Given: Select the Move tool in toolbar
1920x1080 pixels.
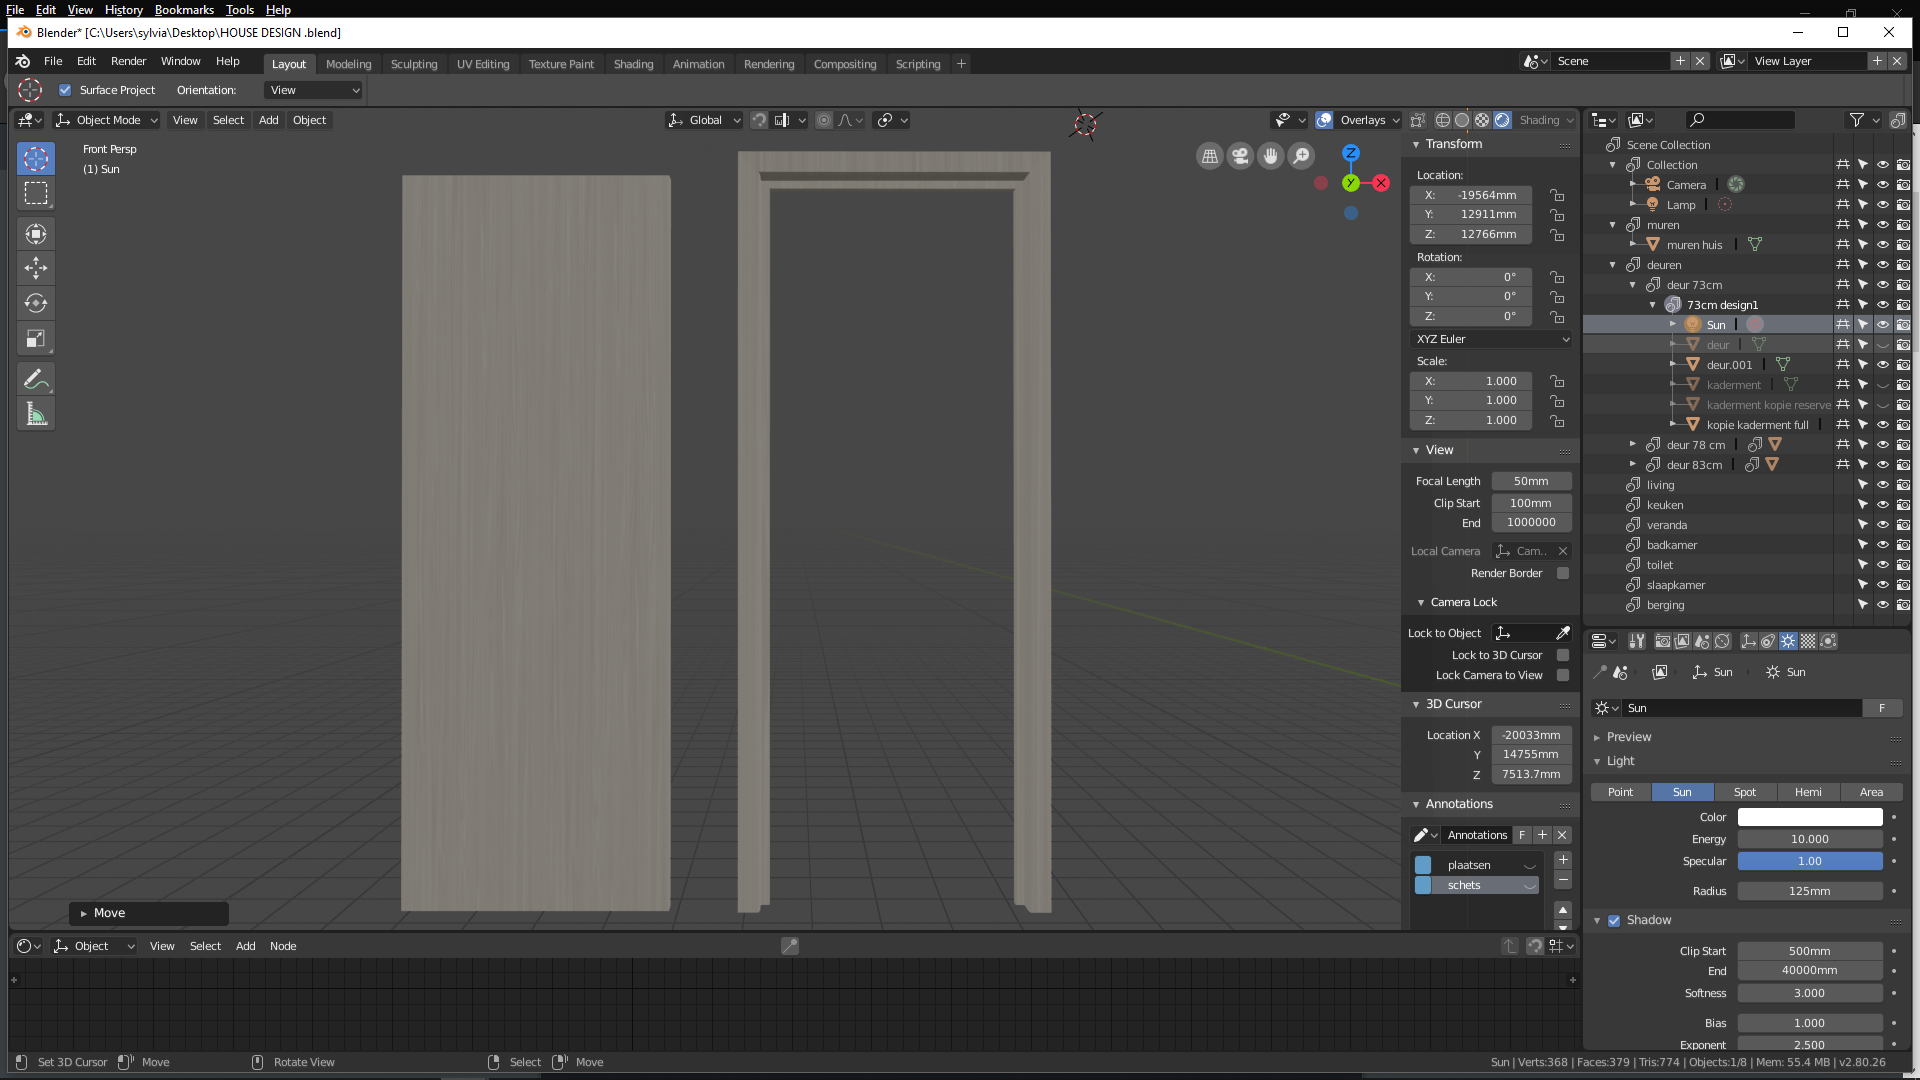Looking at the screenshot, I should [36, 268].
